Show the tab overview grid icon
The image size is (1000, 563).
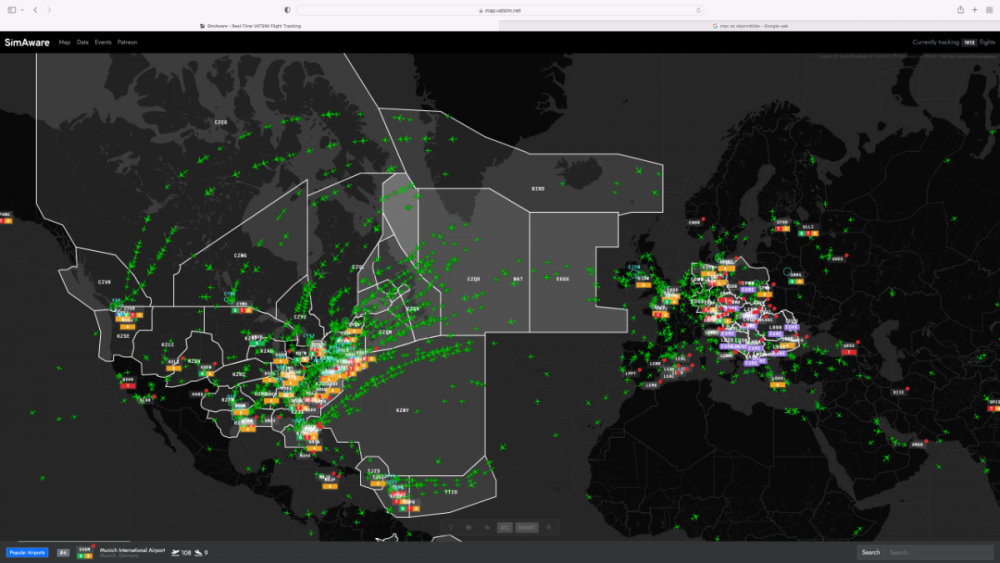(x=989, y=10)
